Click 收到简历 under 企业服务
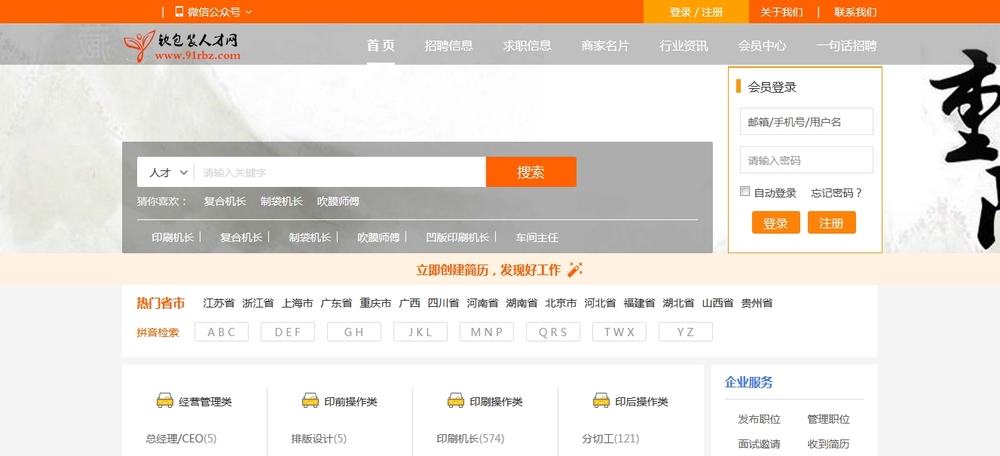The height and width of the screenshot is (456, 1000). pyautogui.click(x=828, y=444)
